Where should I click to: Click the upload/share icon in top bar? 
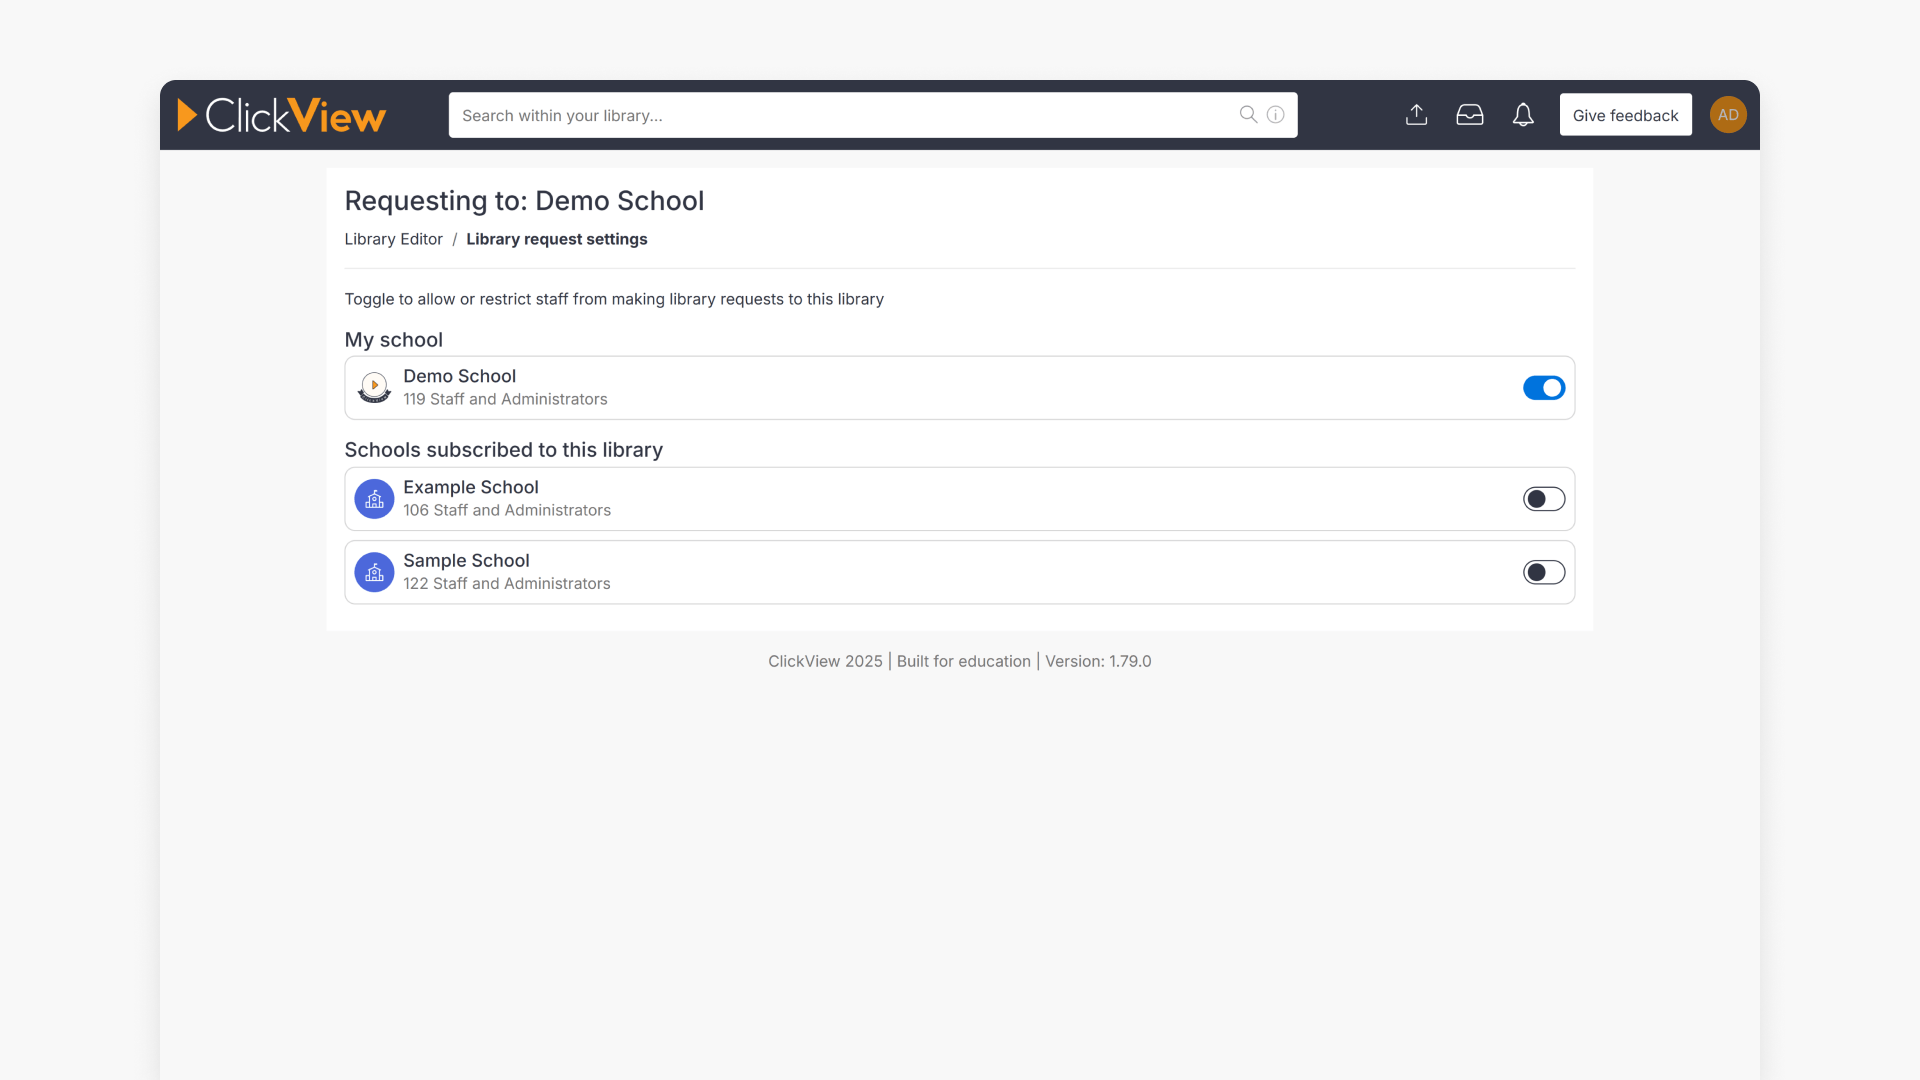tap(1416, 115)
